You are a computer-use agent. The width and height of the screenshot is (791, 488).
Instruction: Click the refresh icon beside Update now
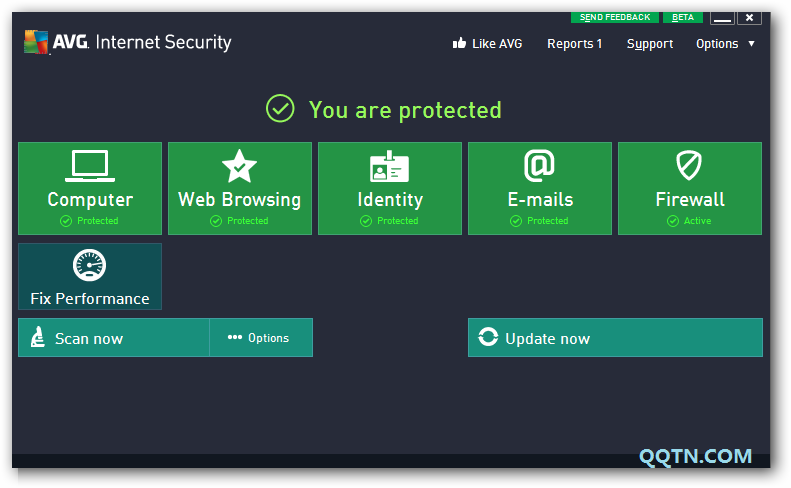pyautogui.click(x=488, y=338)
